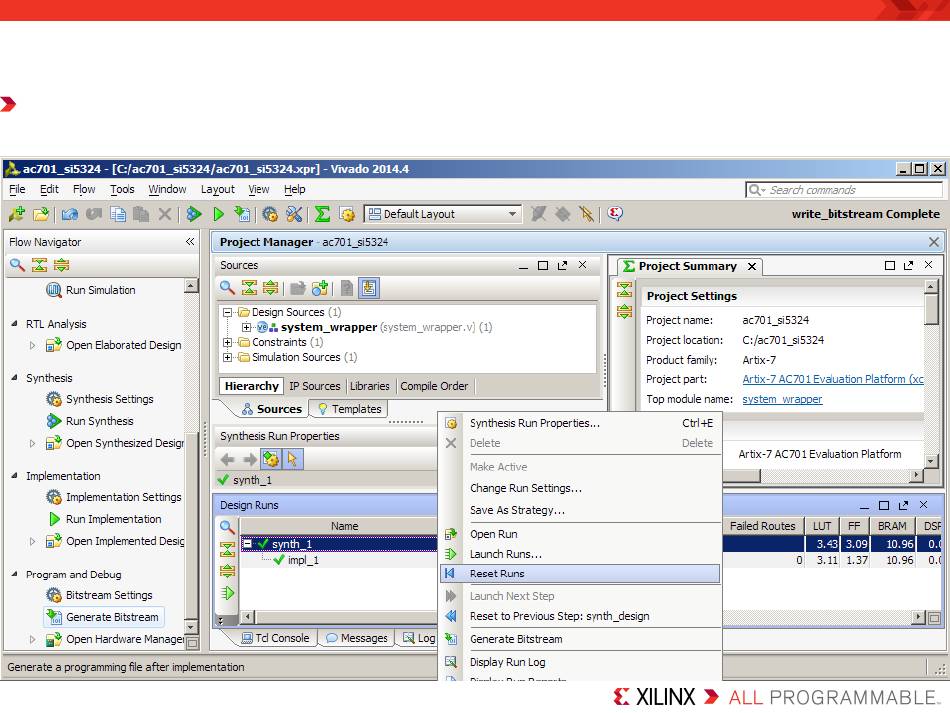Collapse the Design Sources tree node

click(x=227, y=313)
